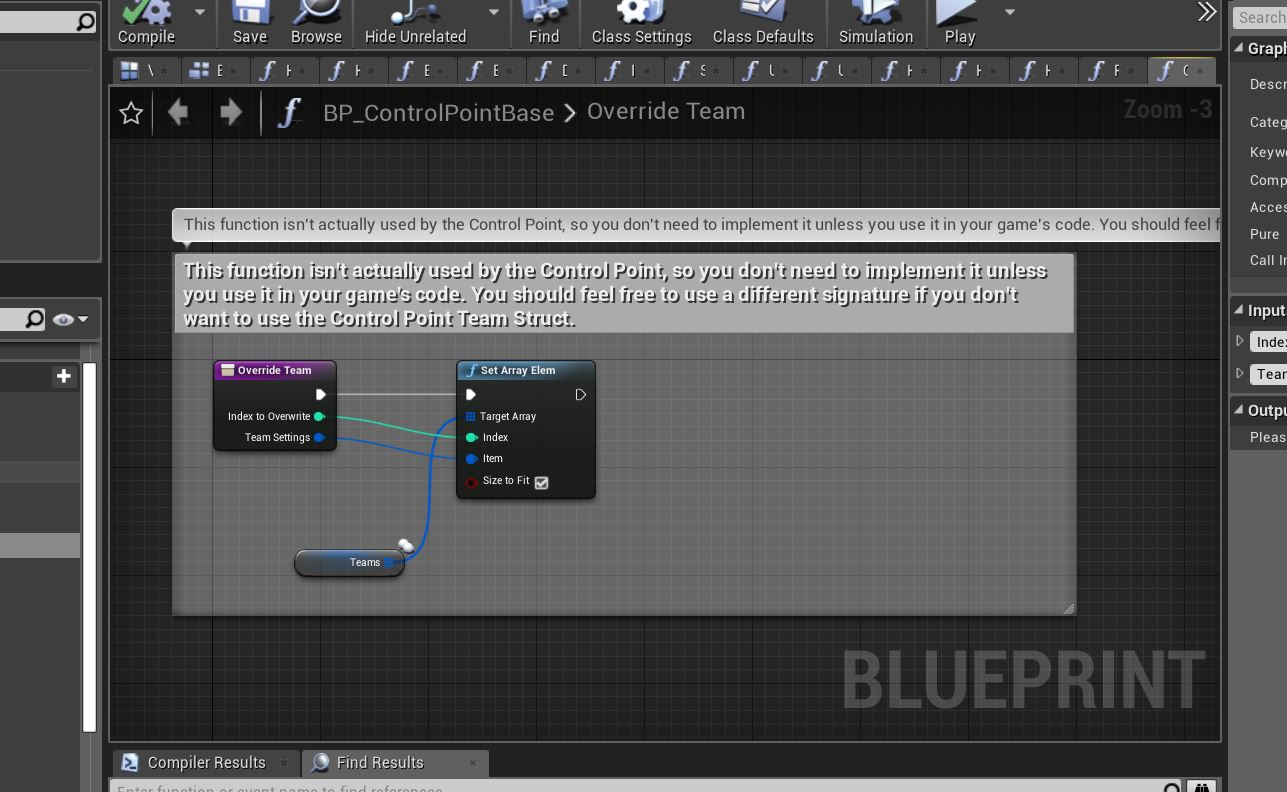Select the Set Array Elem node title
Image resolution: width=1287 pixels, height=792 pixels.
pyautogui.click(x=517, y=370)
